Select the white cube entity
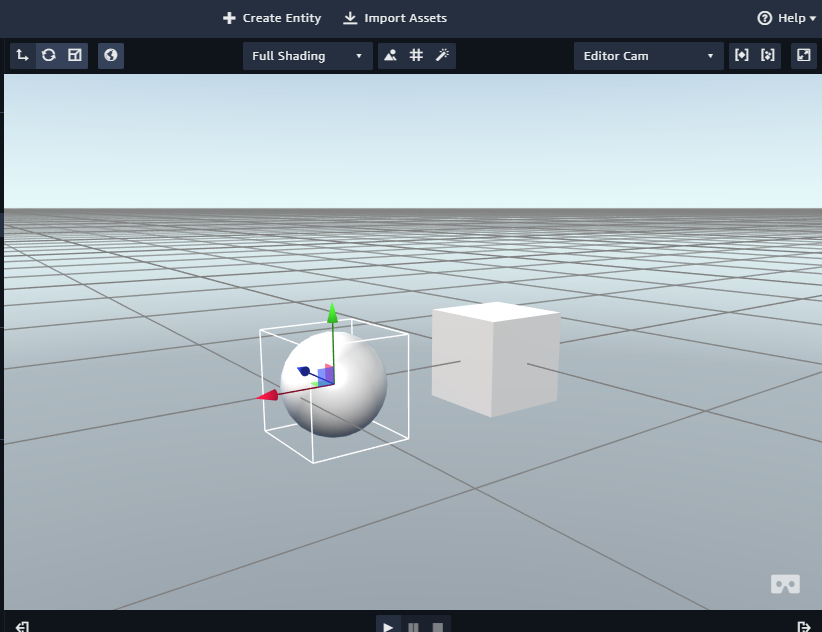Screen dimensions: 822x632 [x=495, y=359]
